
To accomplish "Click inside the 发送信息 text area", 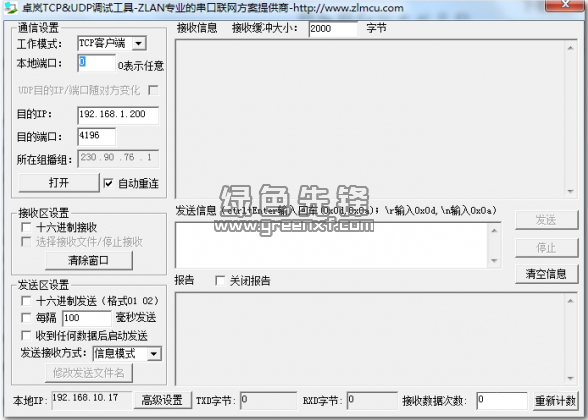I will tap(332, 245).
